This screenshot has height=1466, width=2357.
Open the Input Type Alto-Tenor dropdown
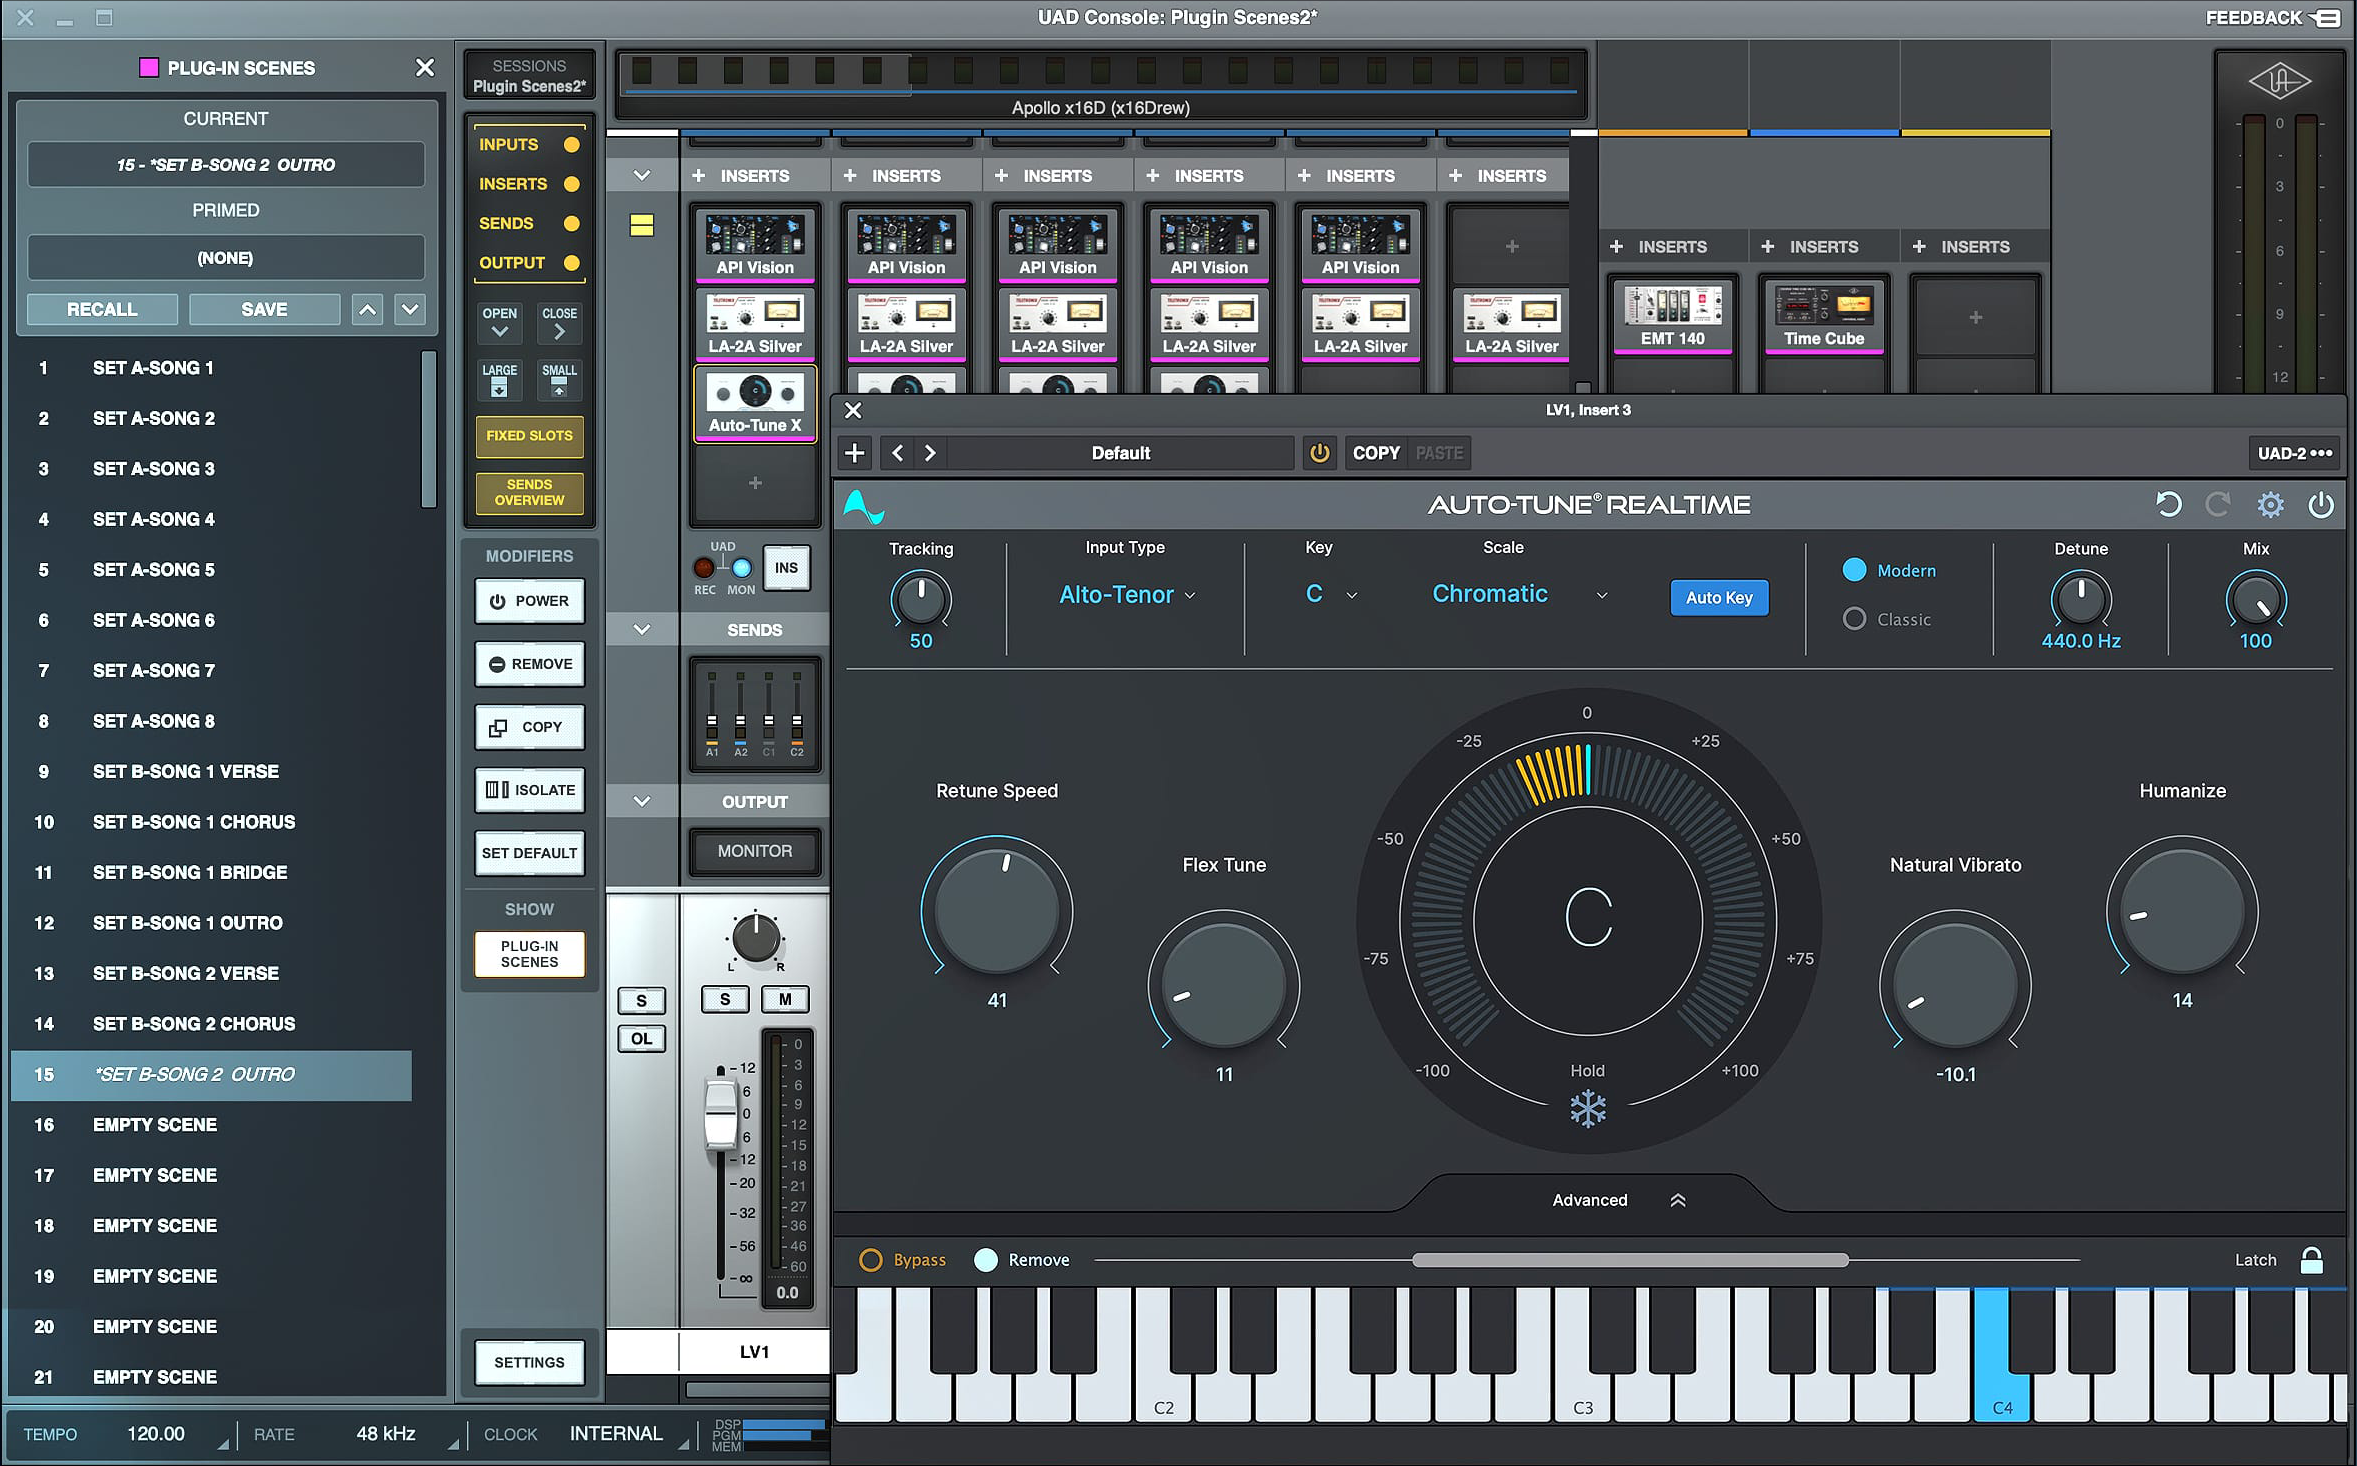coord(1127,595)
